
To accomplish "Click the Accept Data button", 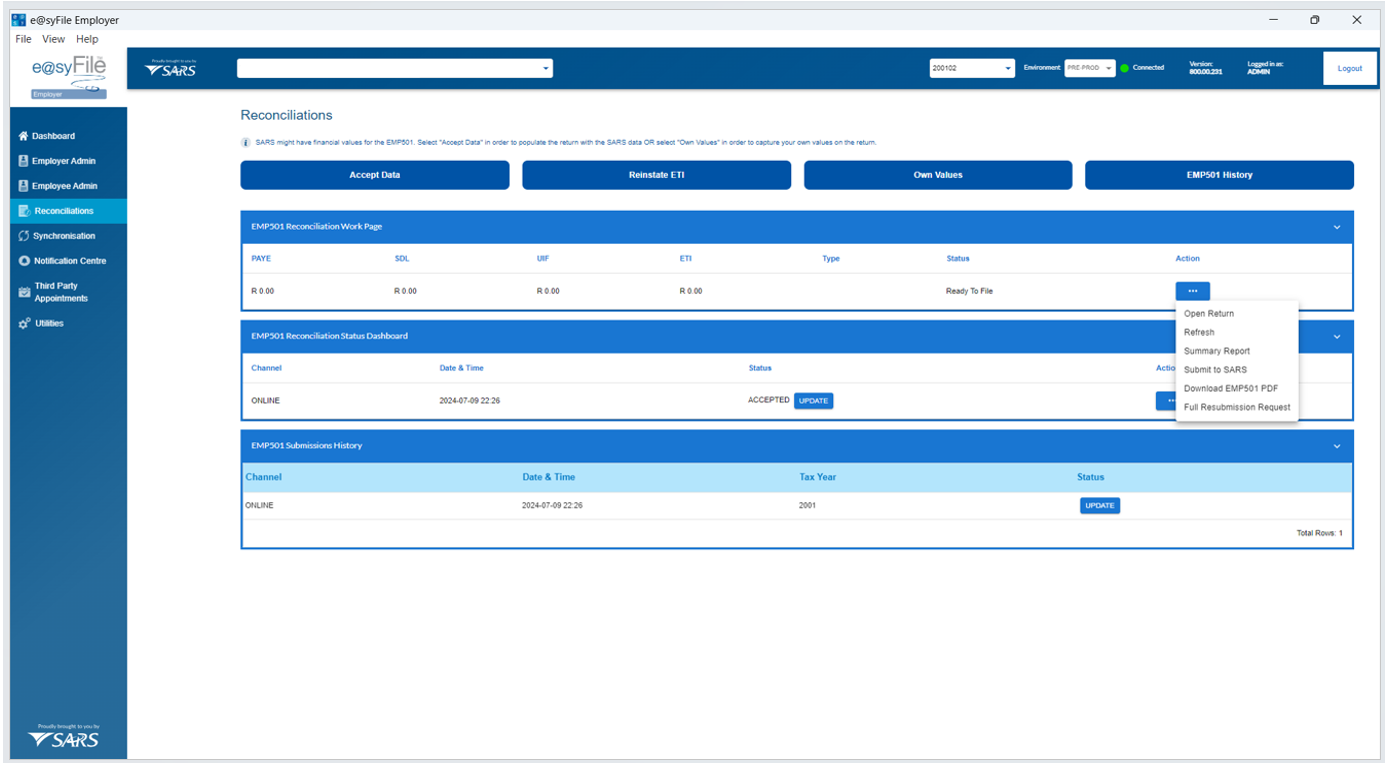I will [x=374, y=175].
